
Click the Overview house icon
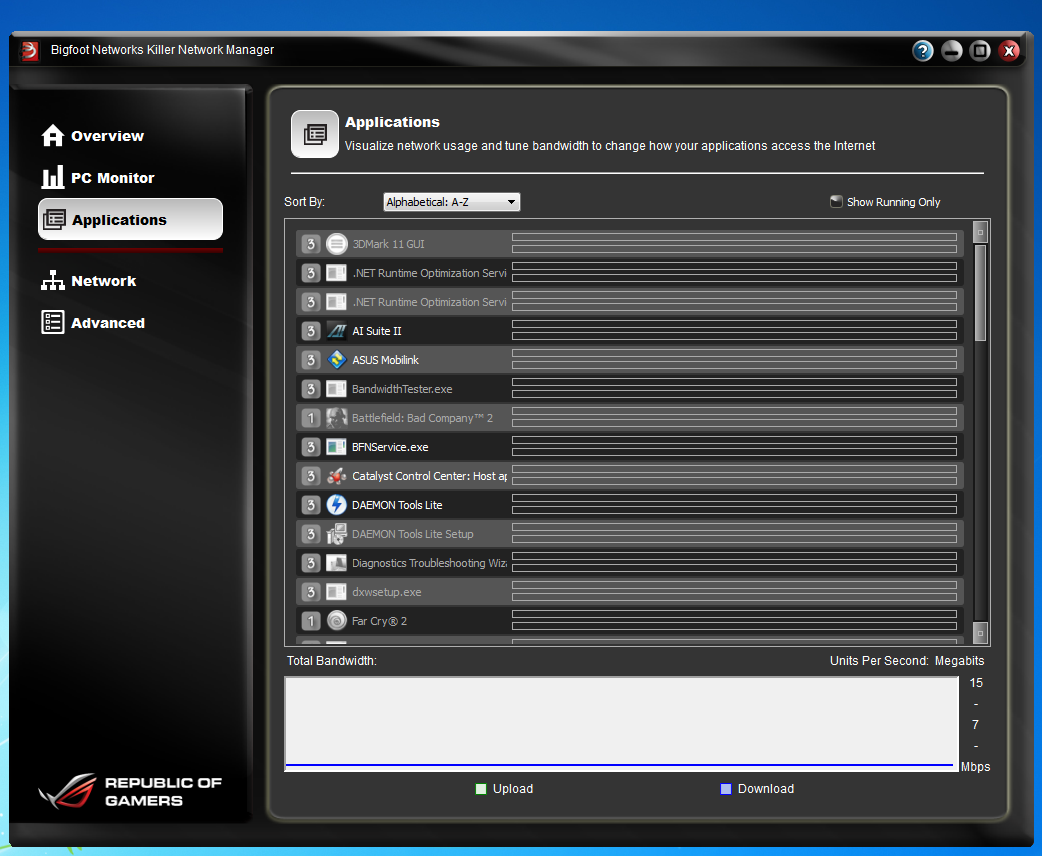tap(52, 136)
